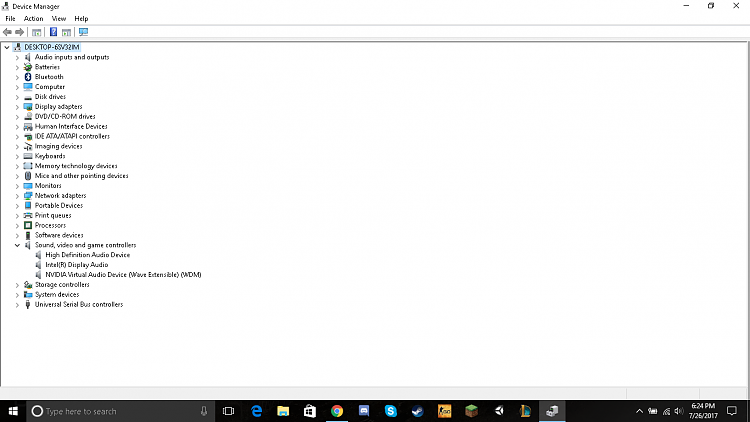Select Intel(R) Display Audio device

(x=77, y=265)
